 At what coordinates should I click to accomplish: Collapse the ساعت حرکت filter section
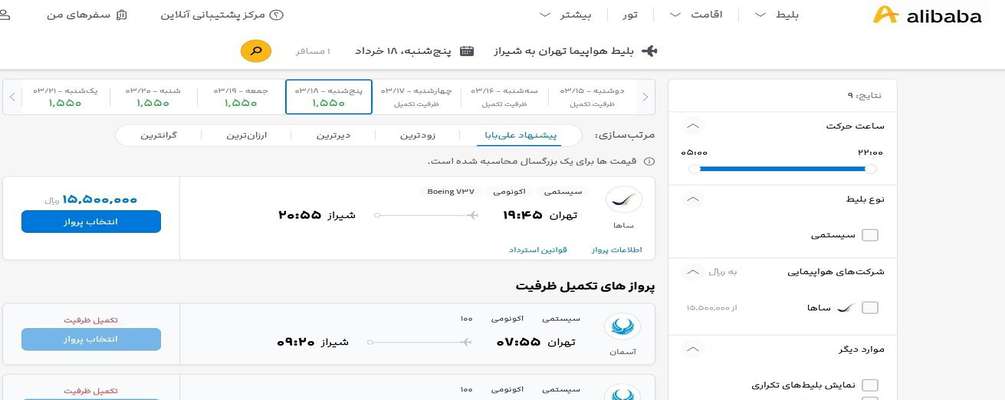pyautogui.click(x=693, y=126)
